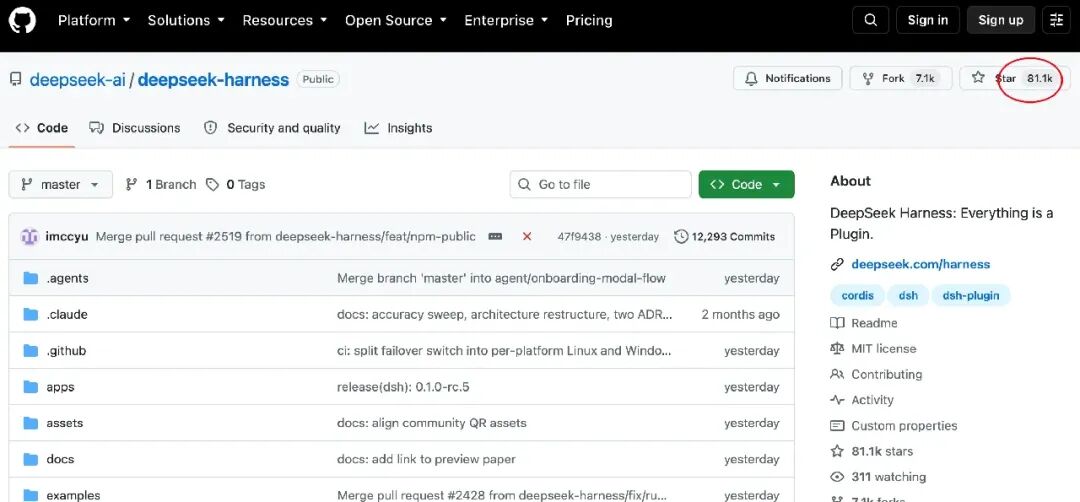Open the green Code dropdown
Image resolution: width=1080 pixels, height=502 pixels.
coord(747,185)
